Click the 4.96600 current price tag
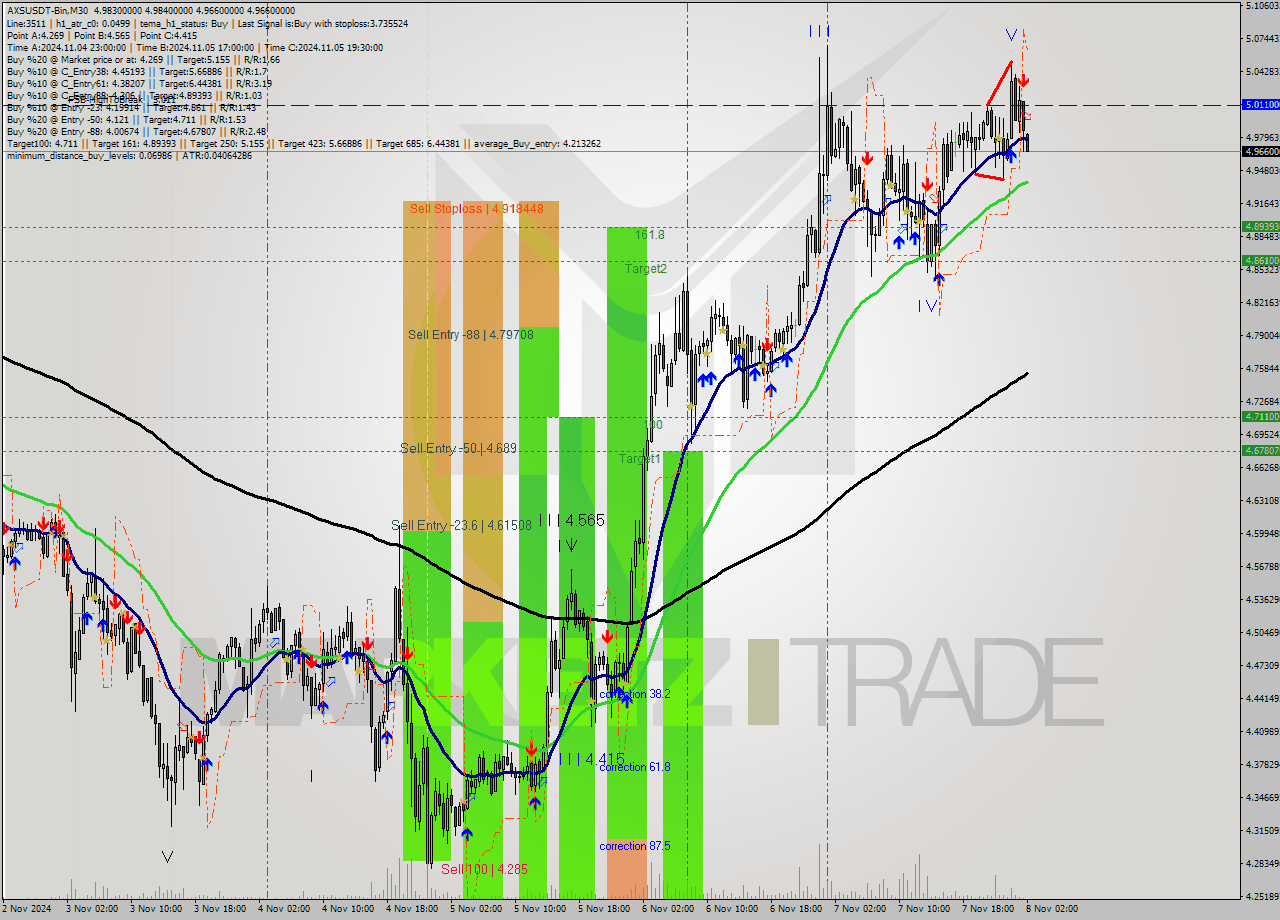 [x=1260, y=151]
